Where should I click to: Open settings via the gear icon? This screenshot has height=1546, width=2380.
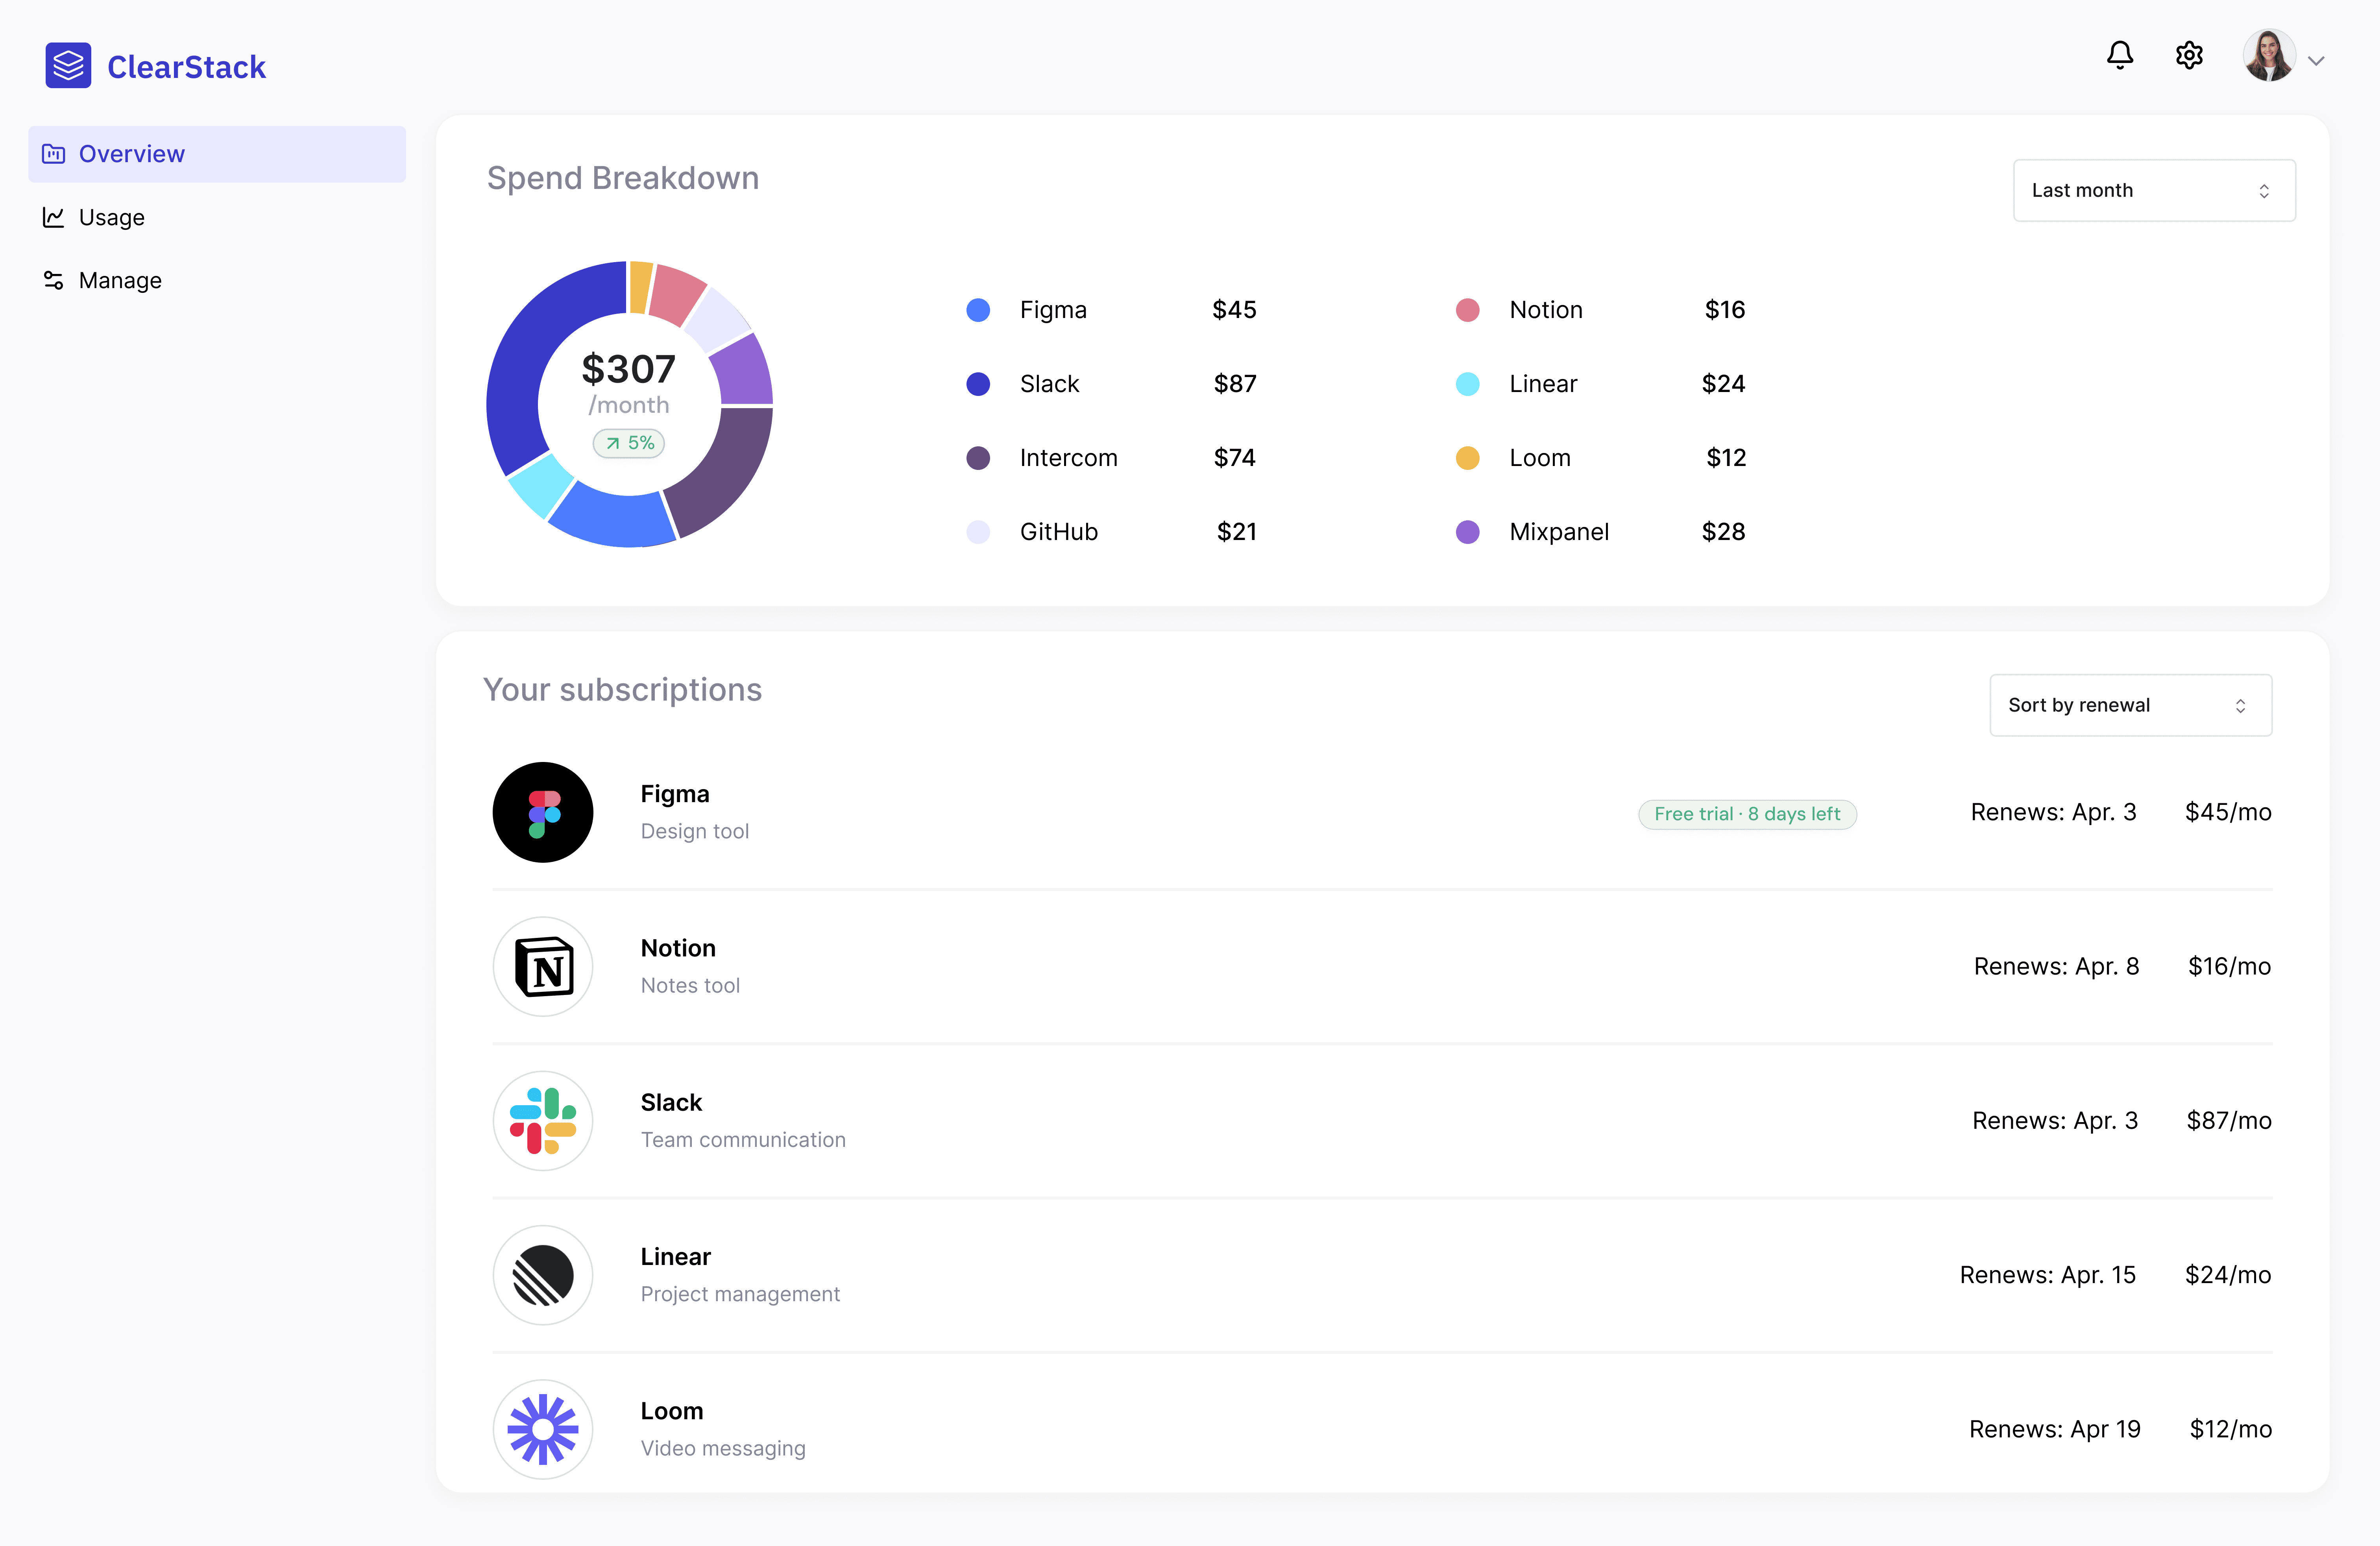(x=2189, y=55)
